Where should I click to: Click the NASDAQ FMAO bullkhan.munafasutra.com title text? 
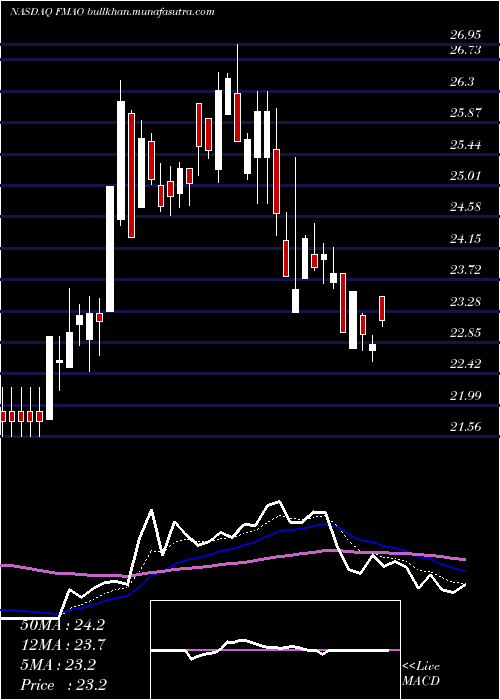tap(112, 12)
